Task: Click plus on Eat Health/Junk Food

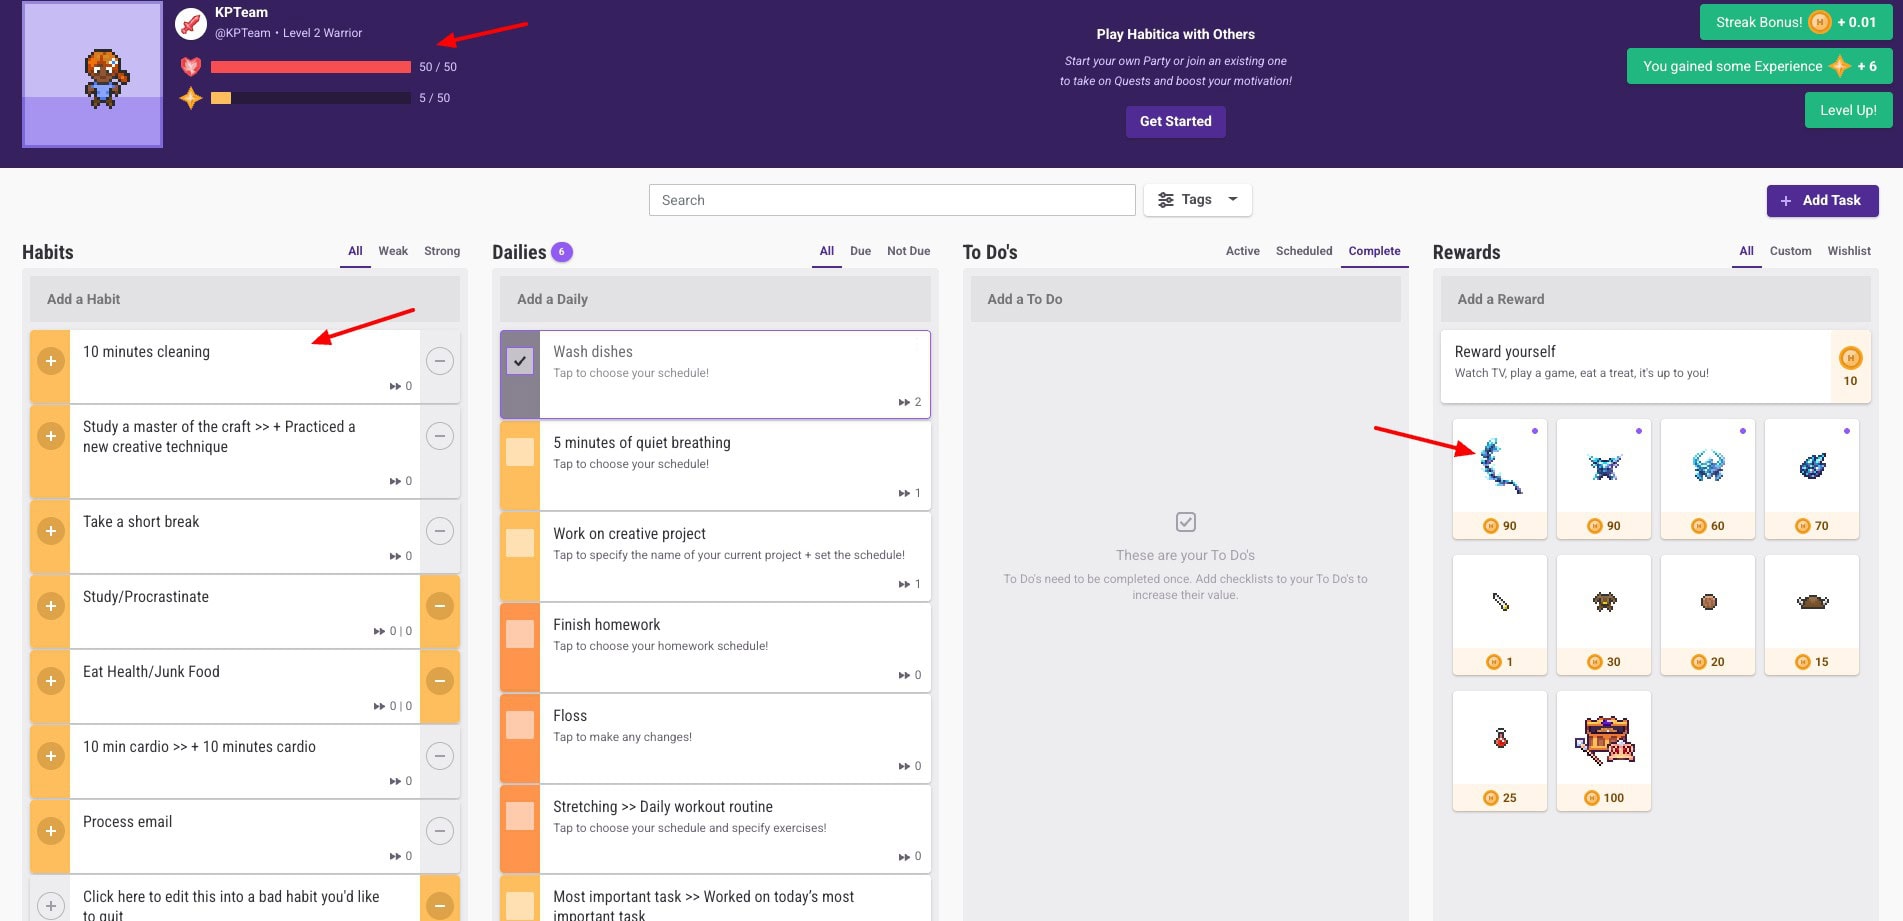Action: coord(50,681)
